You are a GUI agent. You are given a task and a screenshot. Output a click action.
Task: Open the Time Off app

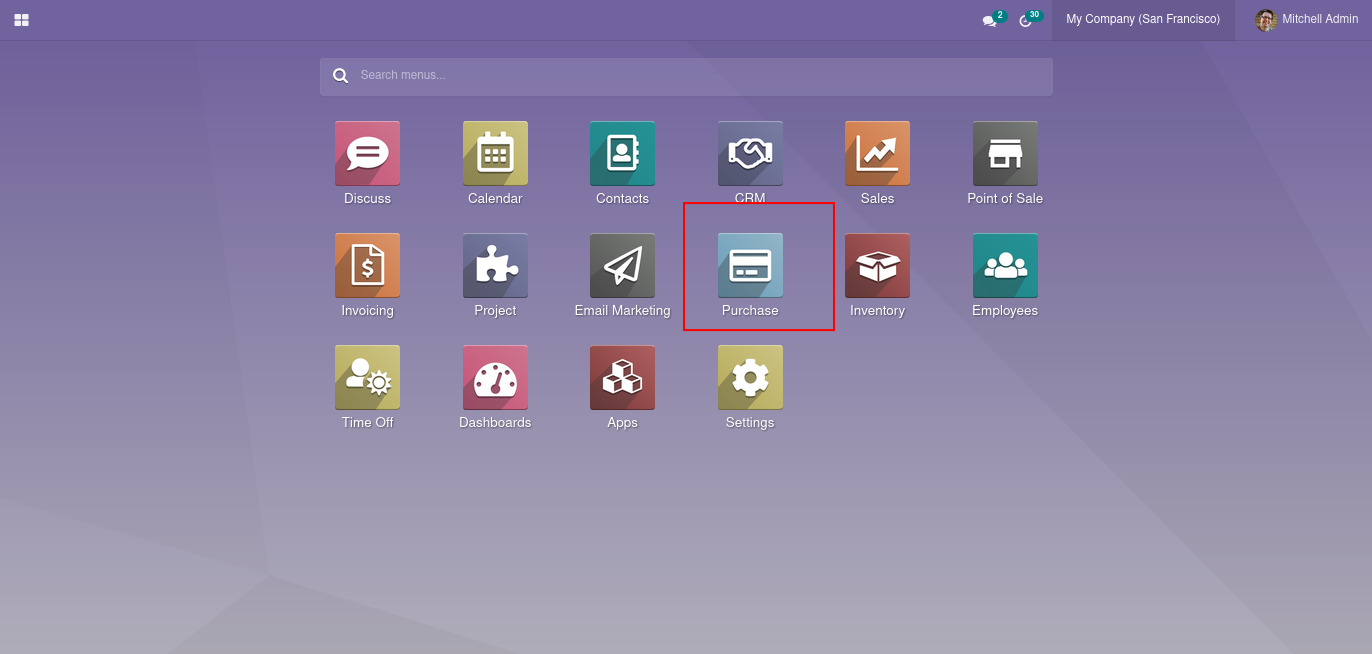367,378
